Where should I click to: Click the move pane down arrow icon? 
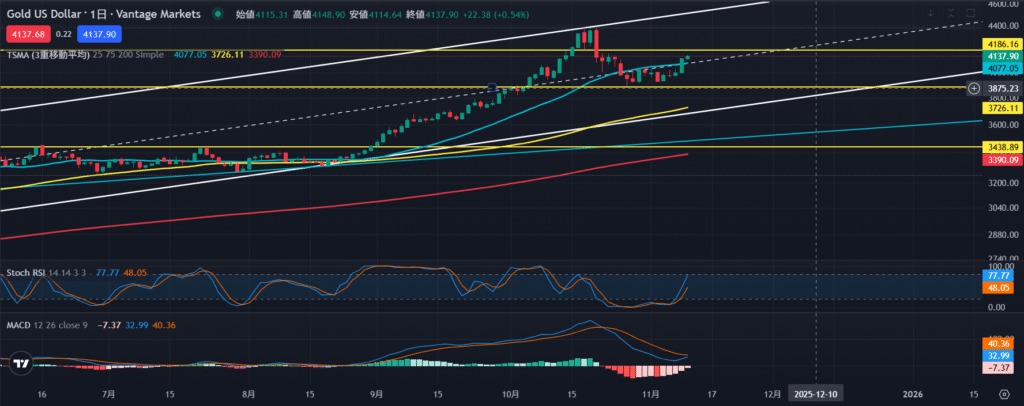929,14
